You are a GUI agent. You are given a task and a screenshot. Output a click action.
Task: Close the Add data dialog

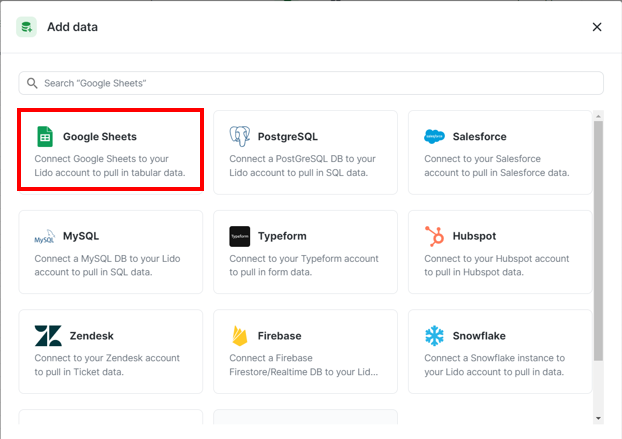[x=597, y=27]
